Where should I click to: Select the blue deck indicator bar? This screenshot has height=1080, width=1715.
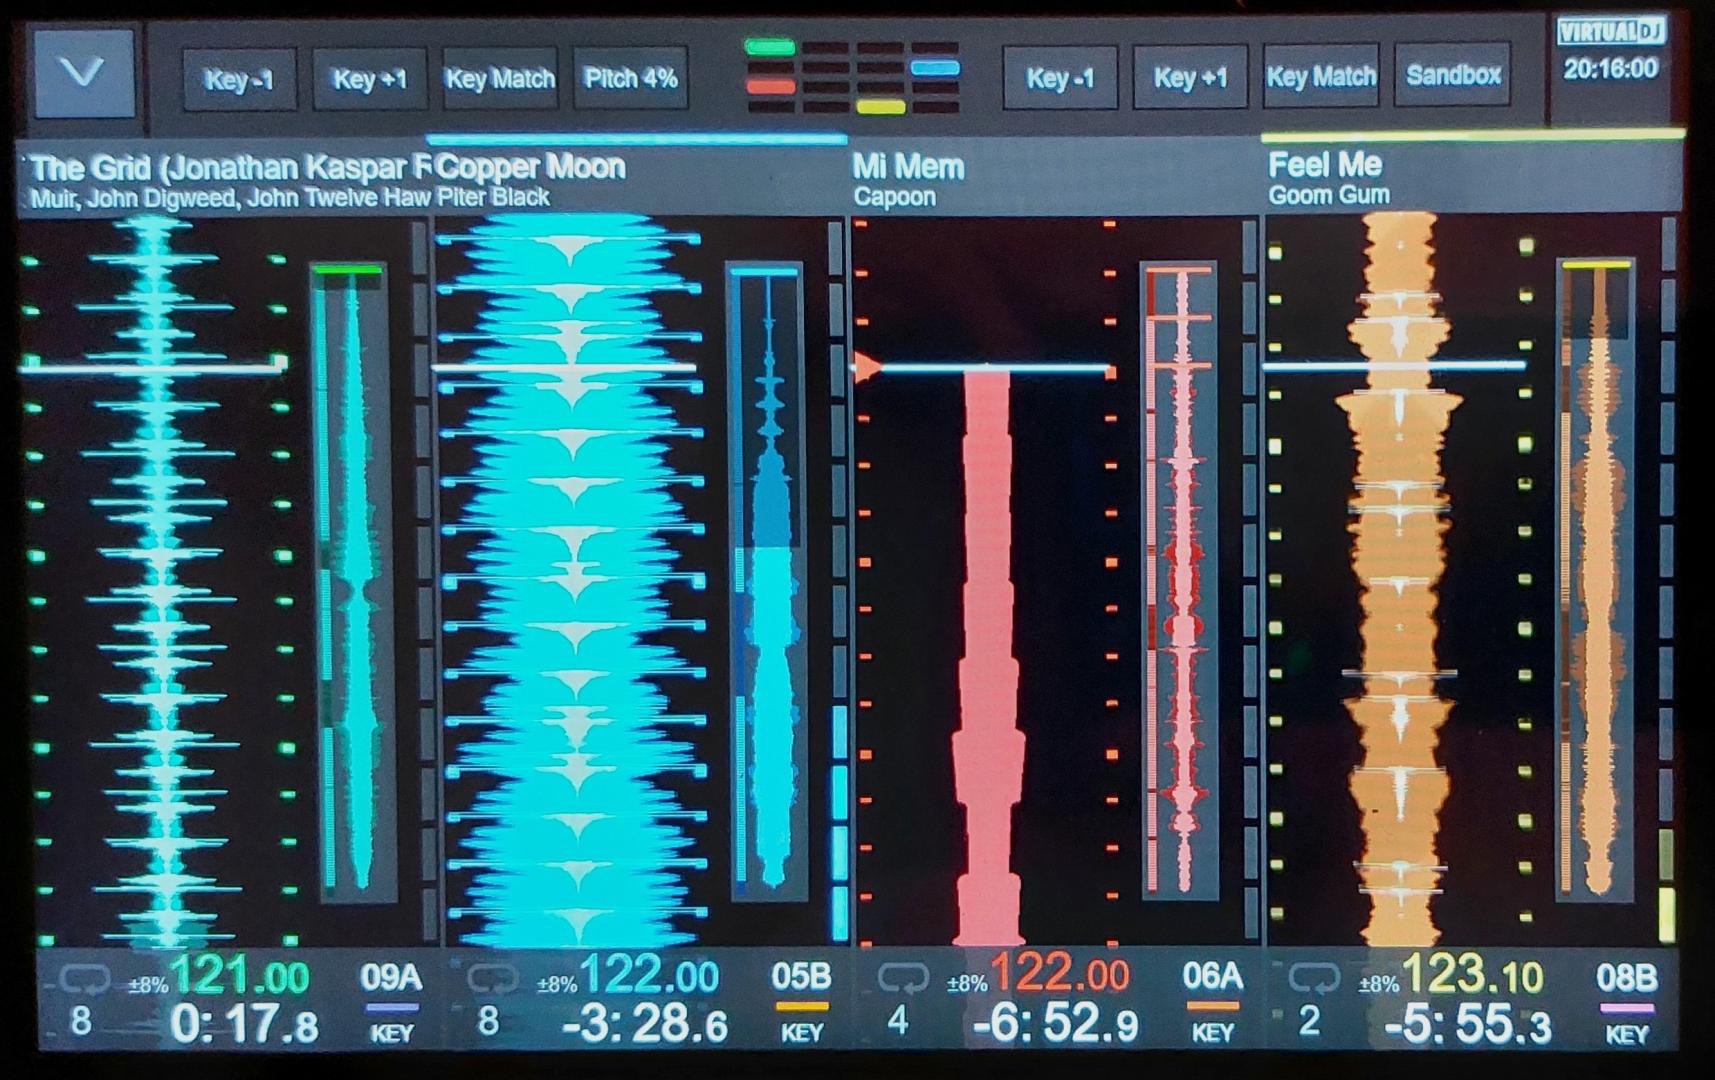pos(935,68)
